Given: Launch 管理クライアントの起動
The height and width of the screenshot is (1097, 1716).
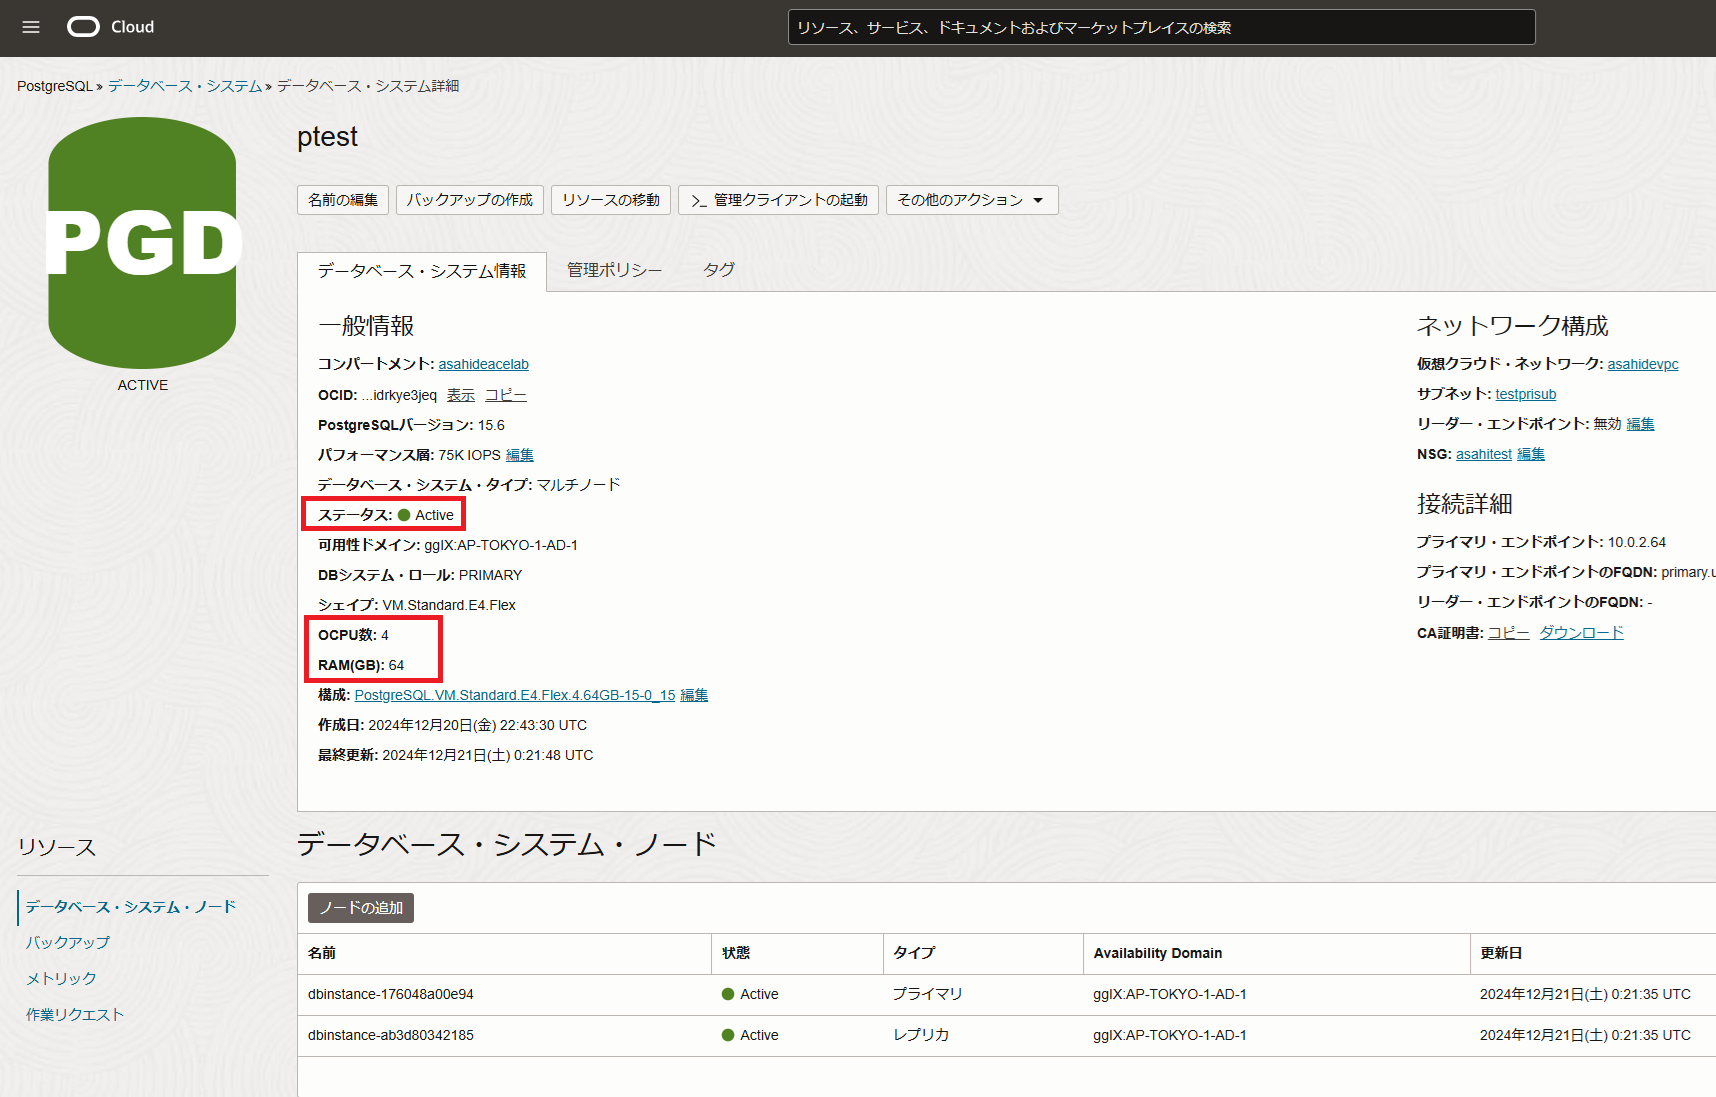Looking at the screenshot, I should click(779, 200).
